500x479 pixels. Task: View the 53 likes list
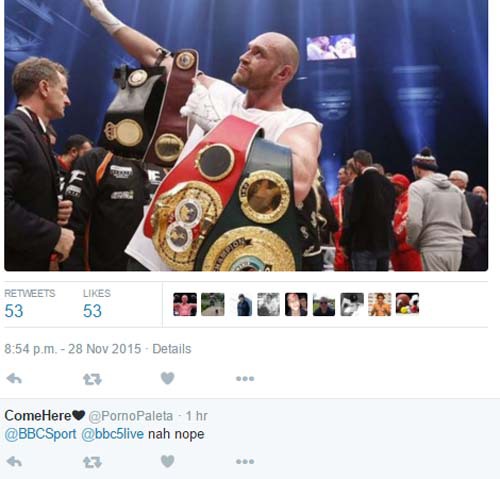pos(97,304)
